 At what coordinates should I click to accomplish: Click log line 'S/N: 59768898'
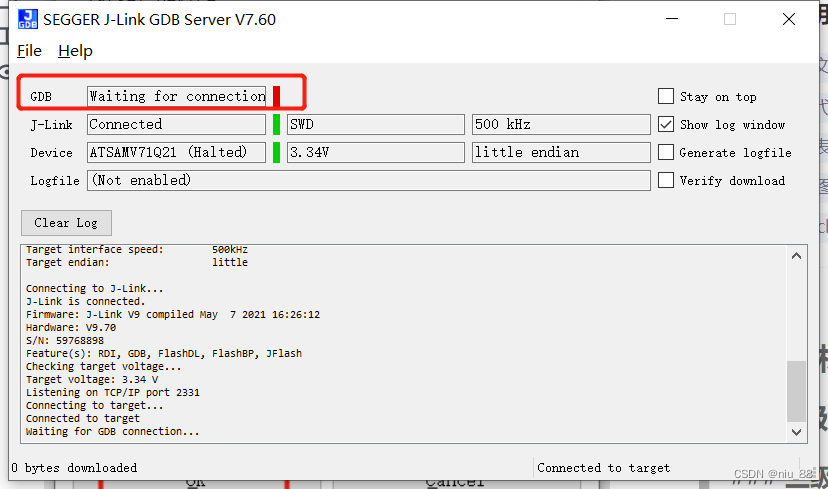coord(64,341)
